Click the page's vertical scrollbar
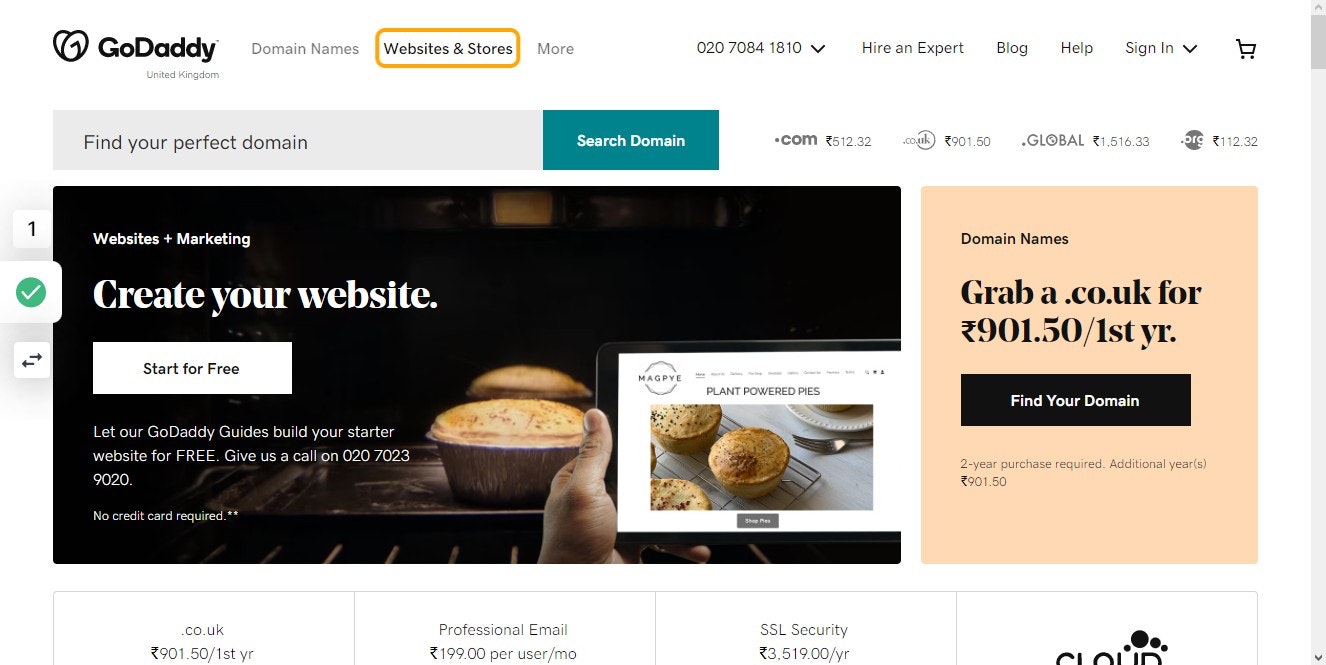Screen dimensions: 1326x665 coord(1318,332)
